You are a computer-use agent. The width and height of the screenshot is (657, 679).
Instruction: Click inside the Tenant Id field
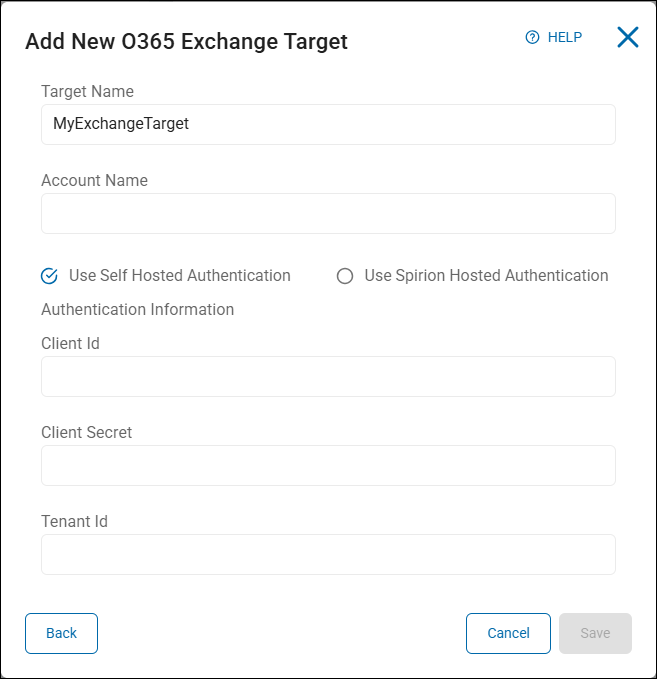pos(328,554)
